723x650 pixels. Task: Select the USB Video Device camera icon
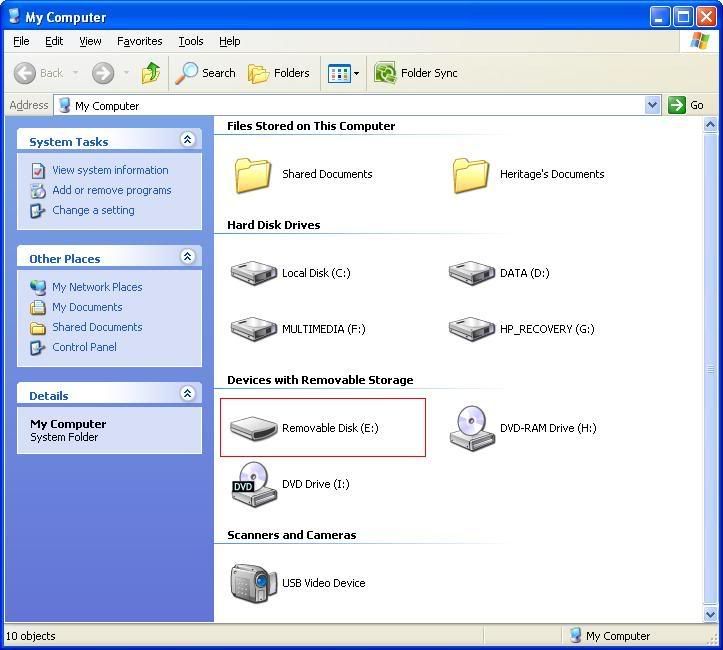click(x=253, y=583)
